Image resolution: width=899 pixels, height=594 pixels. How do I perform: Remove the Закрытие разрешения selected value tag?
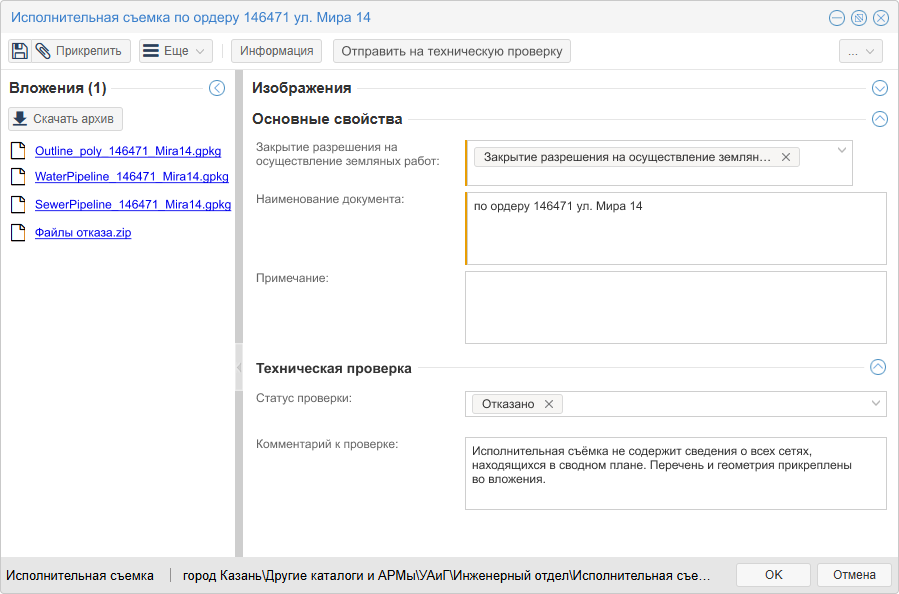[x=786, y=157]
